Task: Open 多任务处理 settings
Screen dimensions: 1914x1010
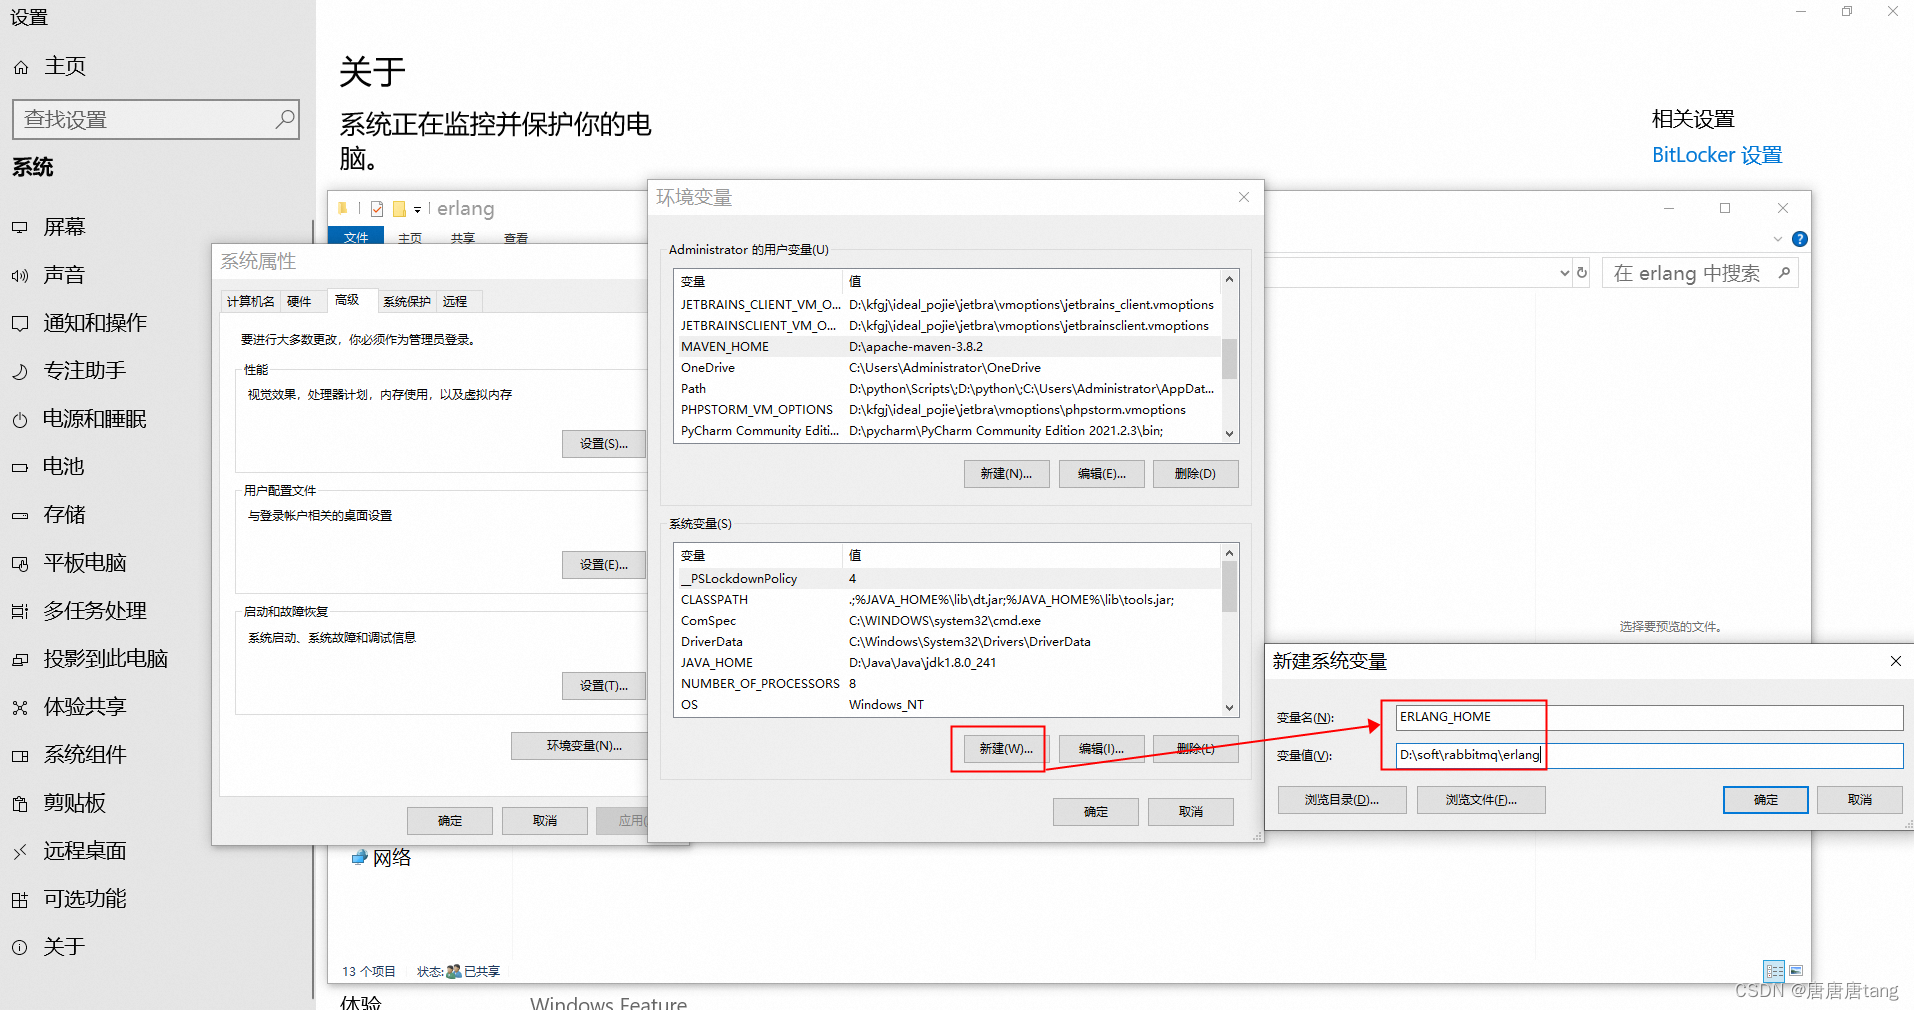Action: point(80,611)
